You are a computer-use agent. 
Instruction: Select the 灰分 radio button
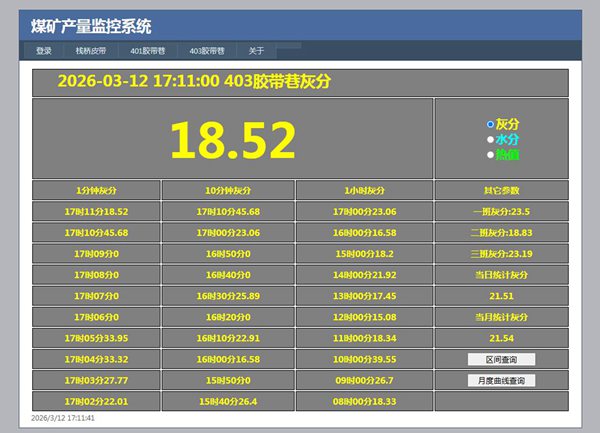[x=490, y=124]
